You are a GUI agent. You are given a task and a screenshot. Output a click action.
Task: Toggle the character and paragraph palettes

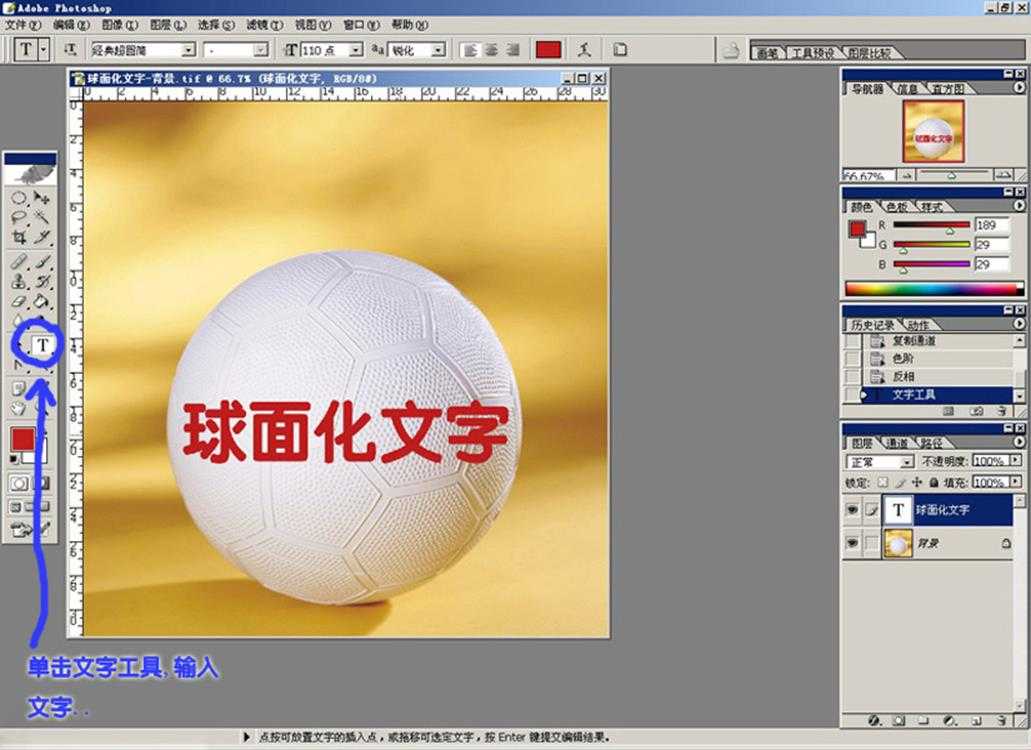[619, 49]
